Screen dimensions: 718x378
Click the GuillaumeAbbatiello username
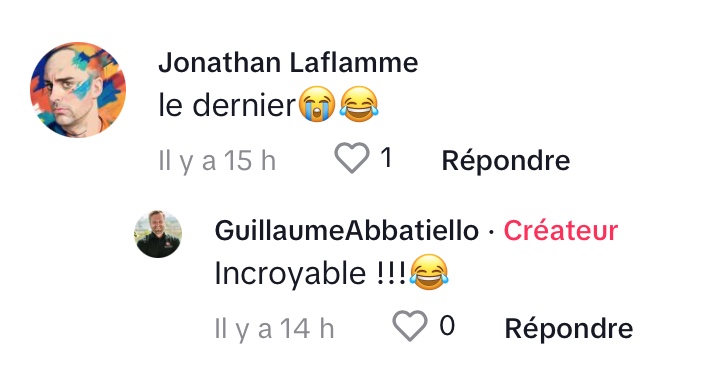[x=347, y=230]
